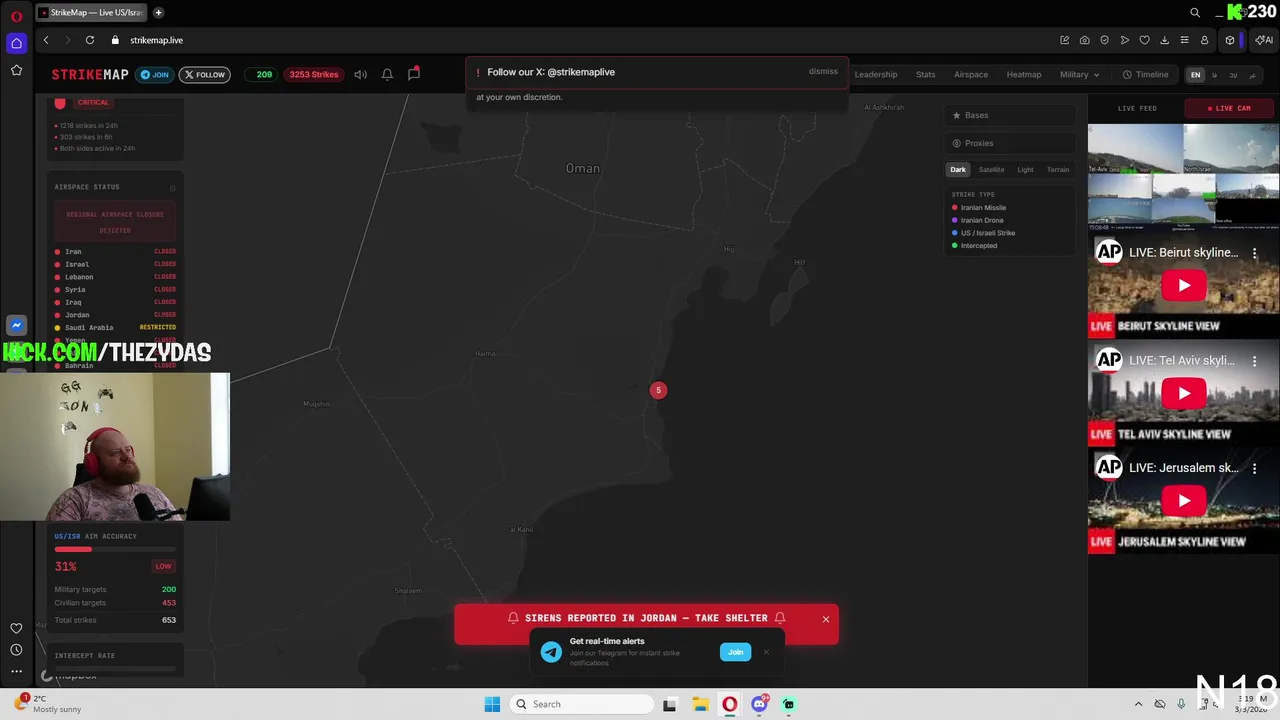Open the Windows Start menu

492,704
